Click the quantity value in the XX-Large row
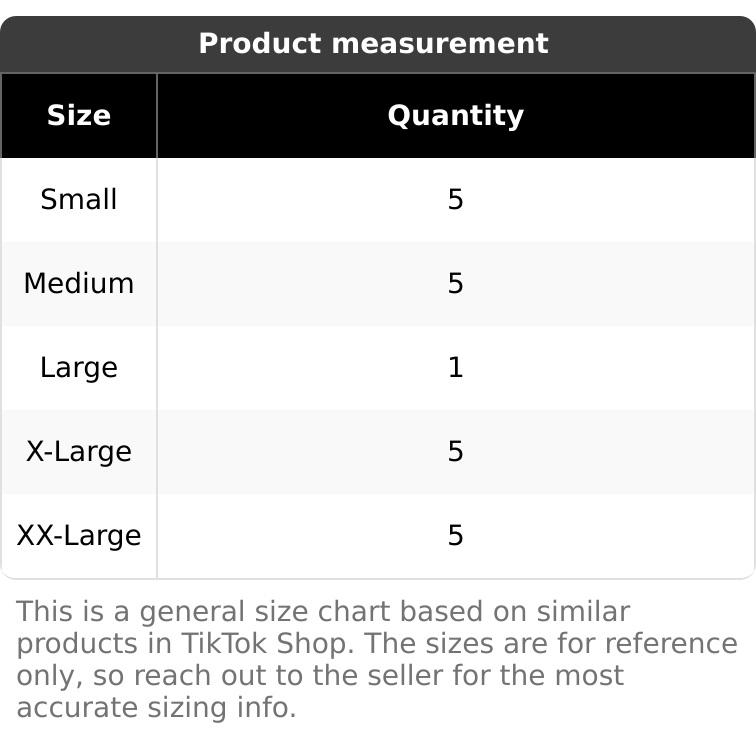This screenshot has height=740, width=756. coord(455,536)
